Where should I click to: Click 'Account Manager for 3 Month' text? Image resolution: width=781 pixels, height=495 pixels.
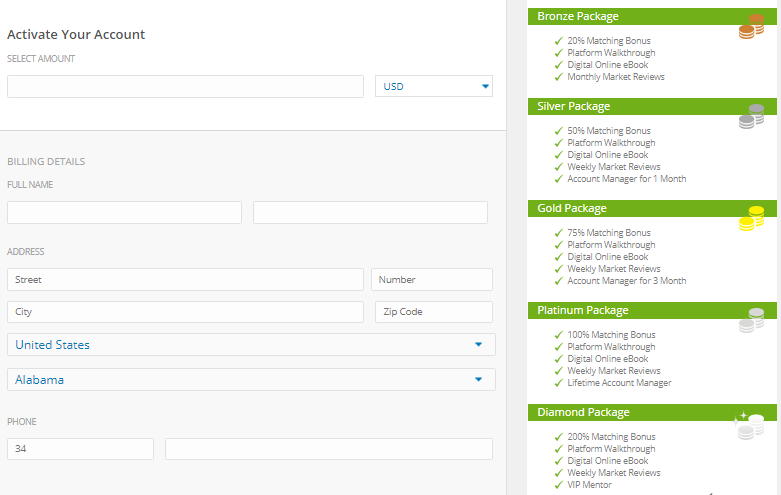pyautogui.click(x=627, y=281)
